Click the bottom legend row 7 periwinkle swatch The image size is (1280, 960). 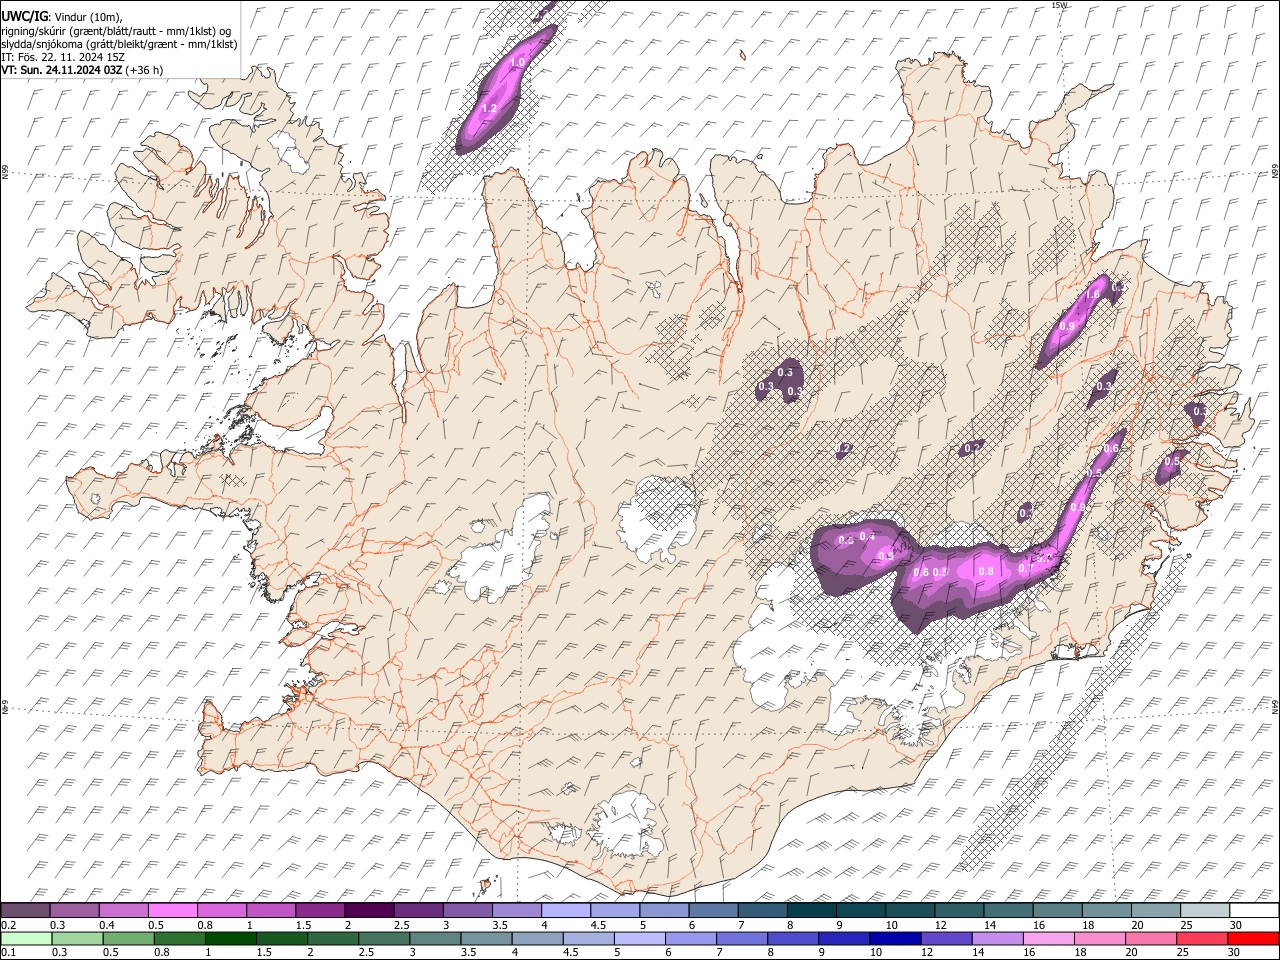tap(741, 938)
